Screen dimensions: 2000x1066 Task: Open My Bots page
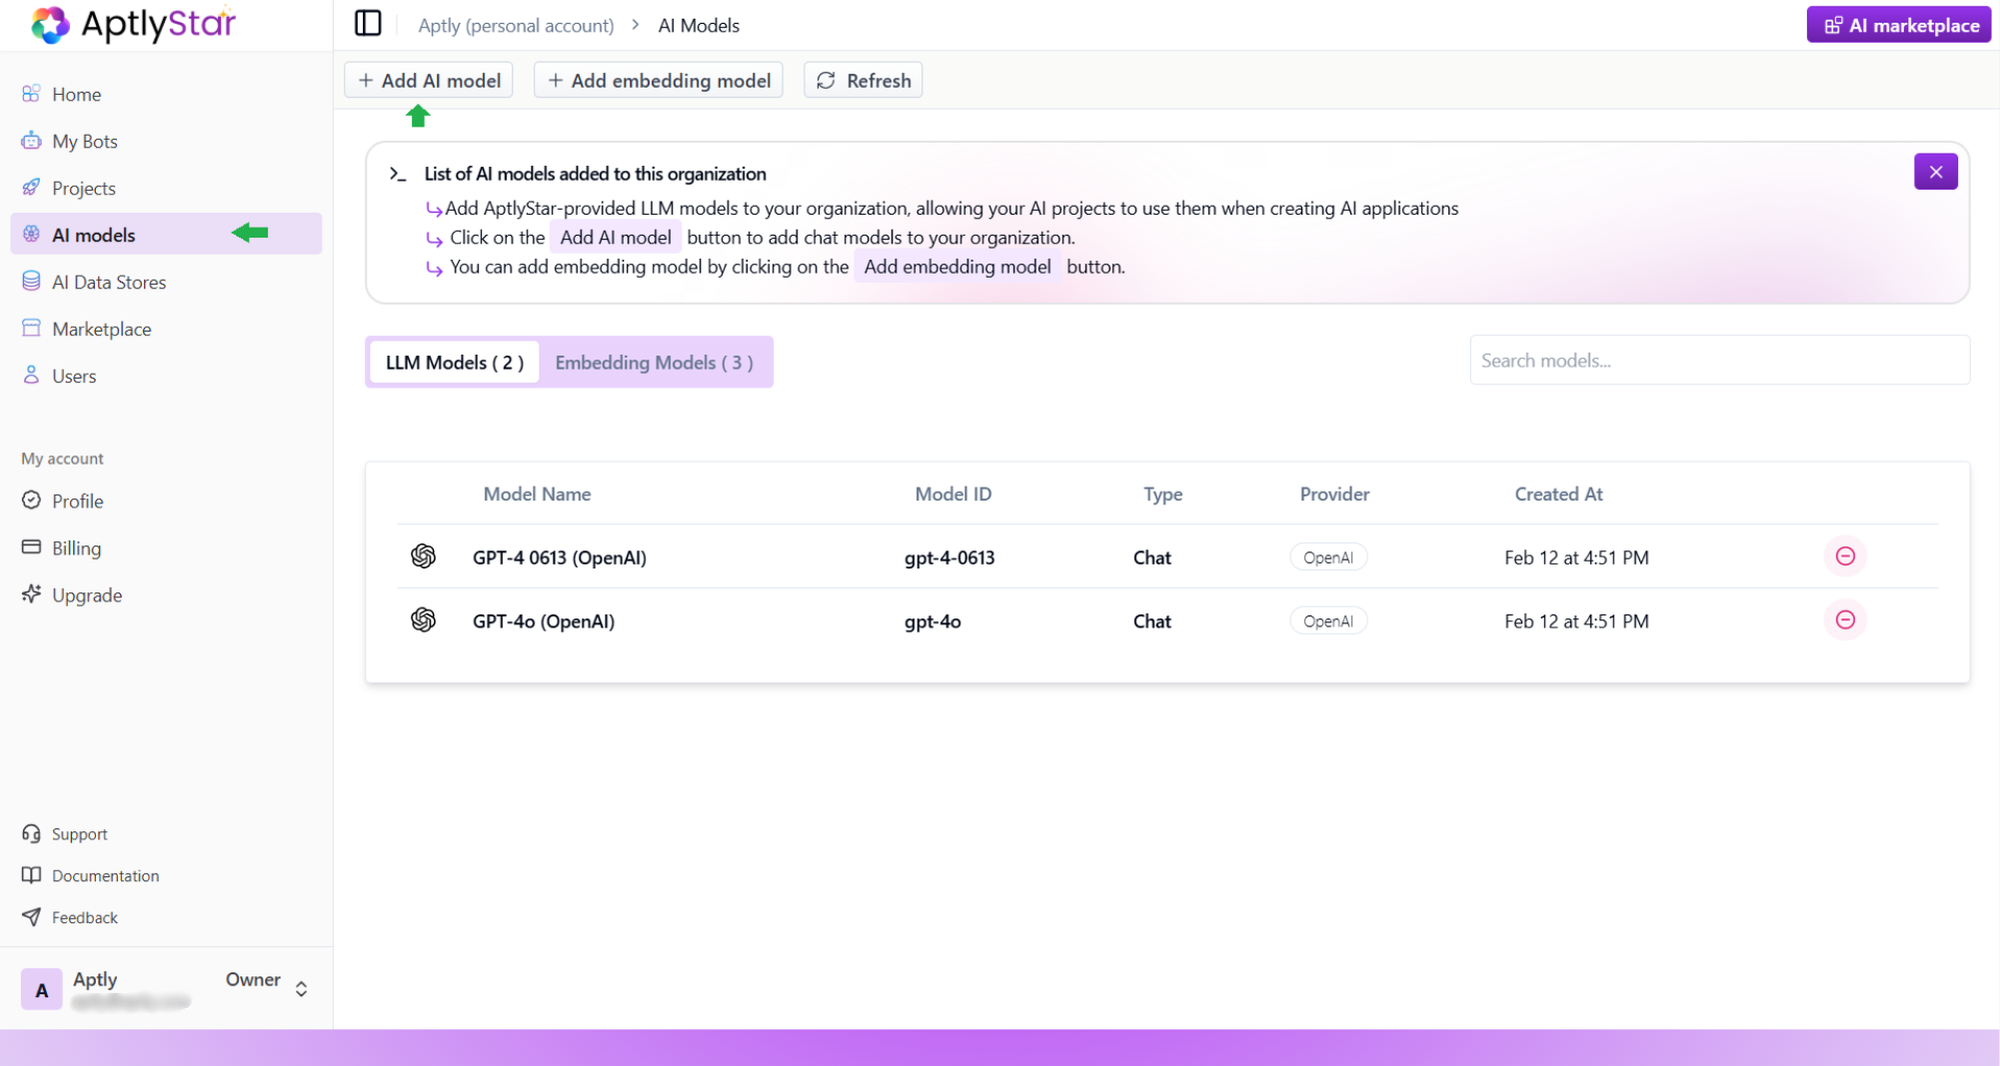pos(165,141)
